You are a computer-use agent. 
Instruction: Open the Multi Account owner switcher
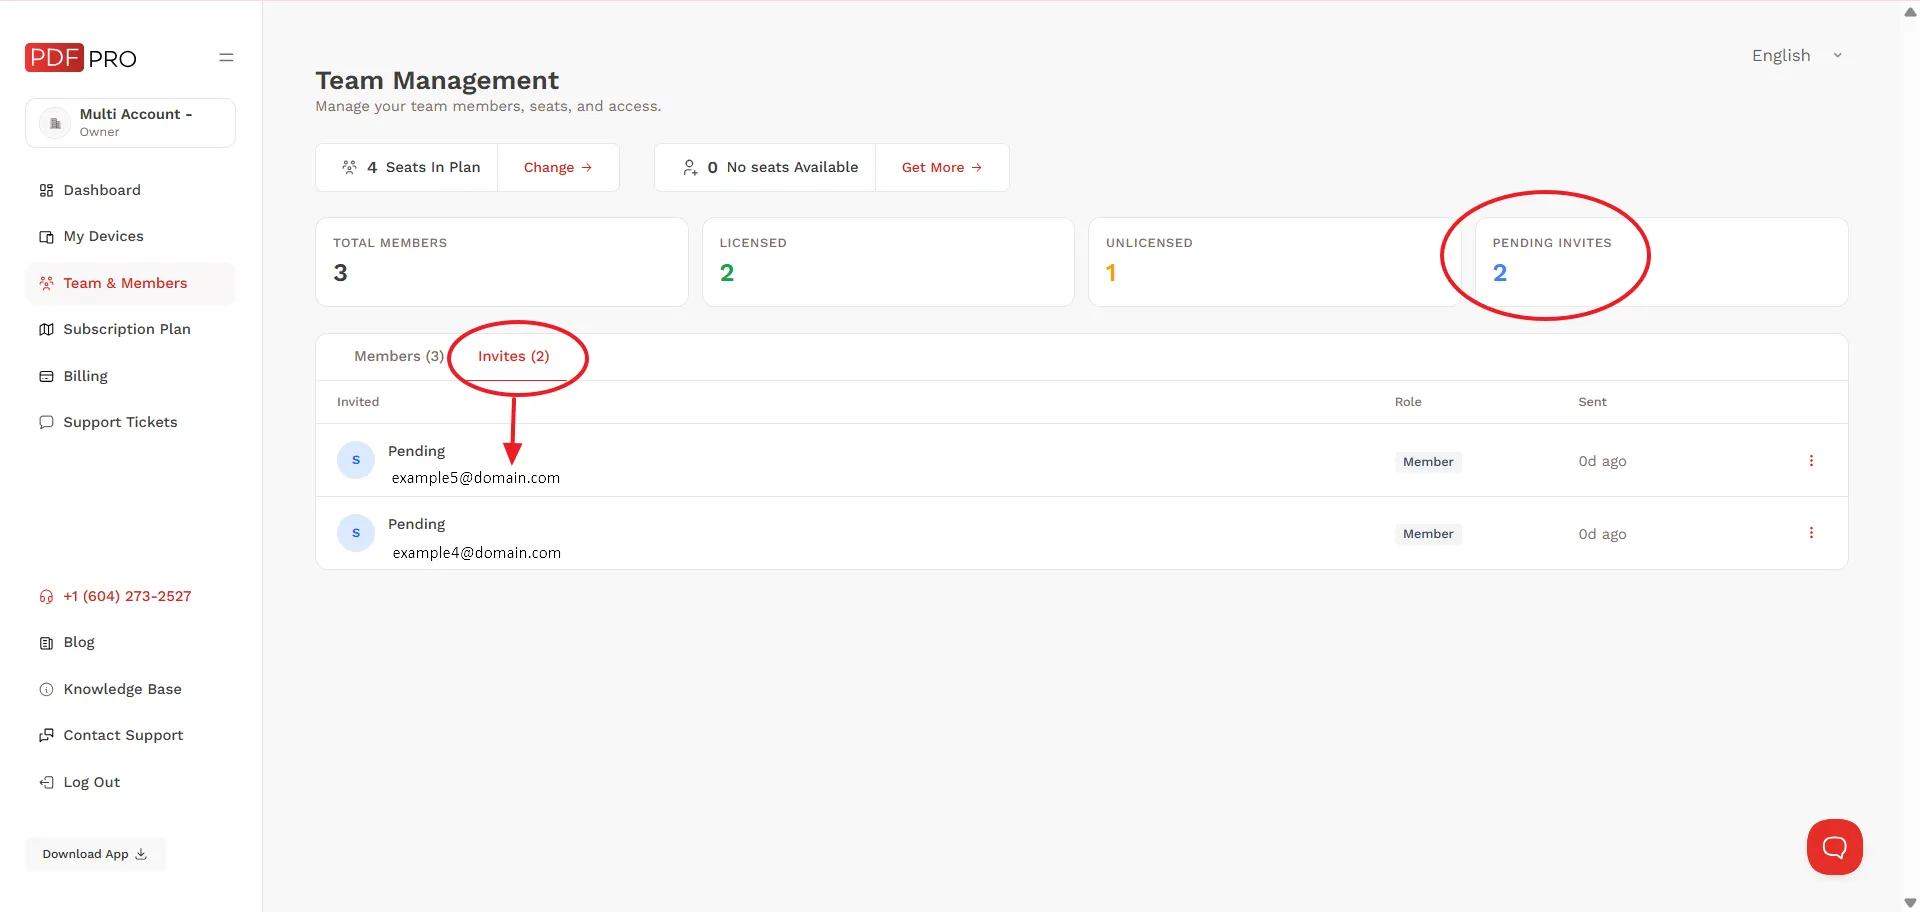click(x=130, y=123)
